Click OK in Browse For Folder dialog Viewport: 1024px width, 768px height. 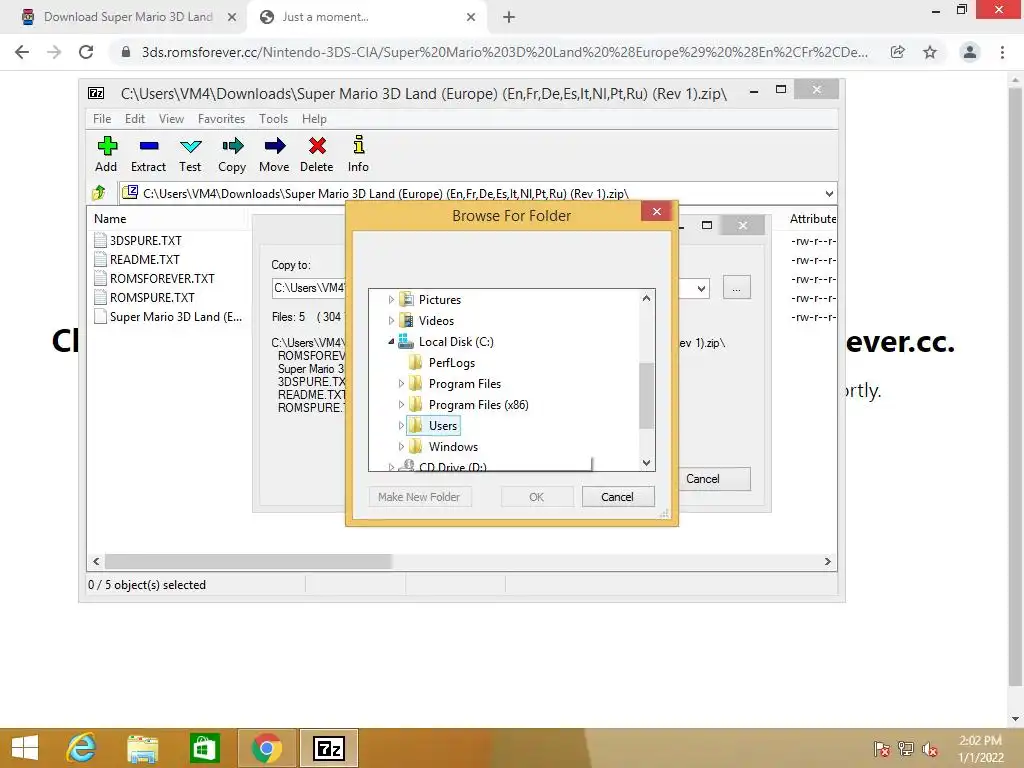[537, 497]
